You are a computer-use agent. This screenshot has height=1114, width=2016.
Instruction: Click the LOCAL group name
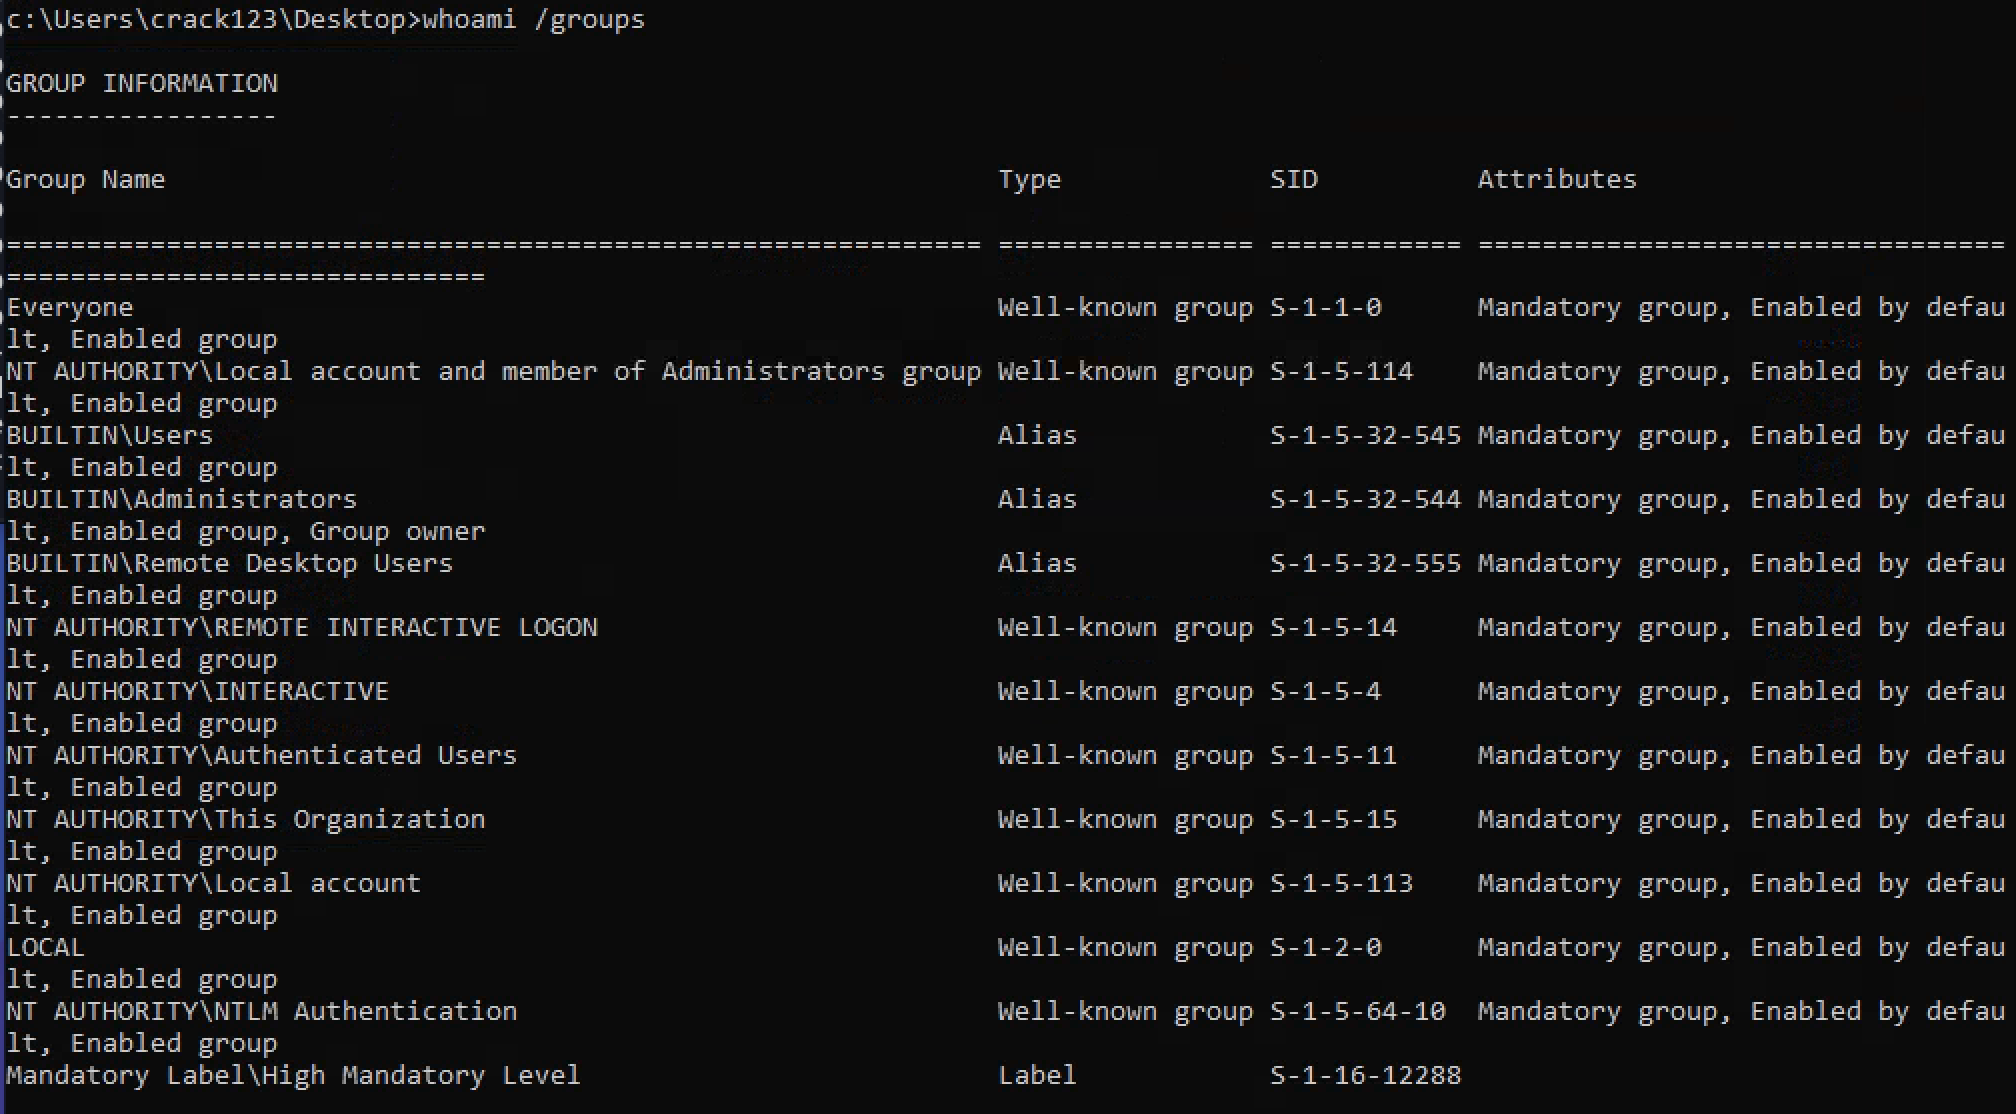coord(45,947)
